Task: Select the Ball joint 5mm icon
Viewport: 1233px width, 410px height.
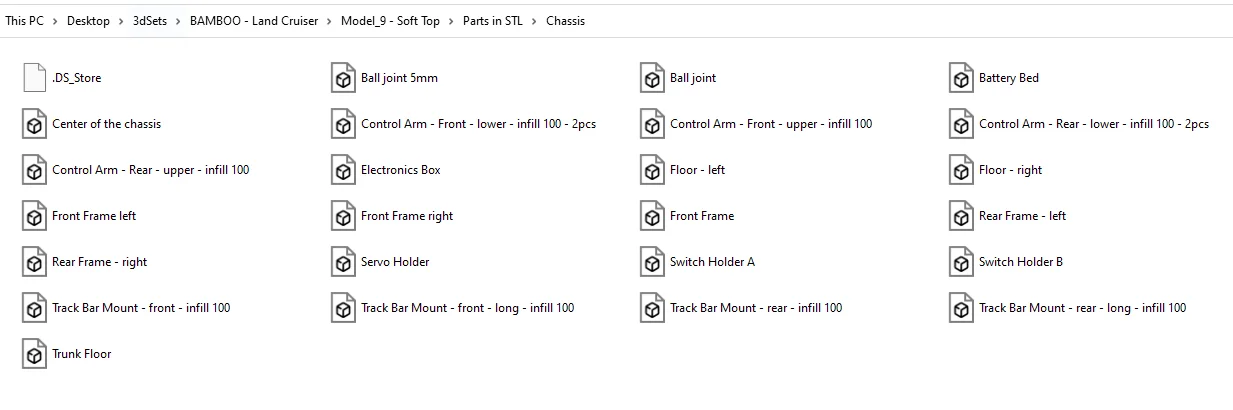Action: point(343,78)
